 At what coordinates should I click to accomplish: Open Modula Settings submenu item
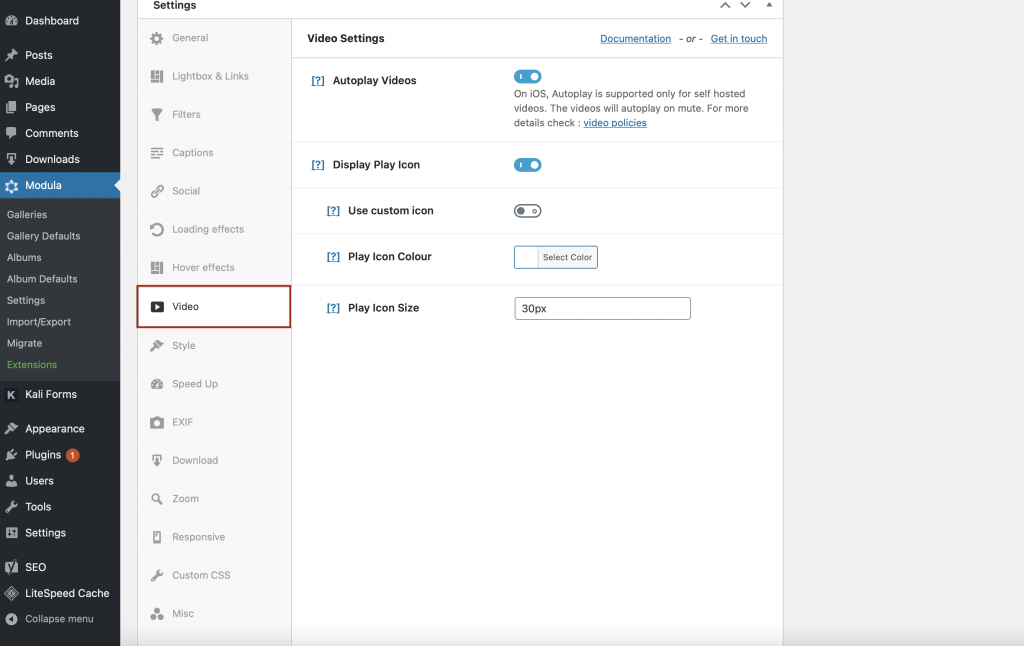click(26, 300)
